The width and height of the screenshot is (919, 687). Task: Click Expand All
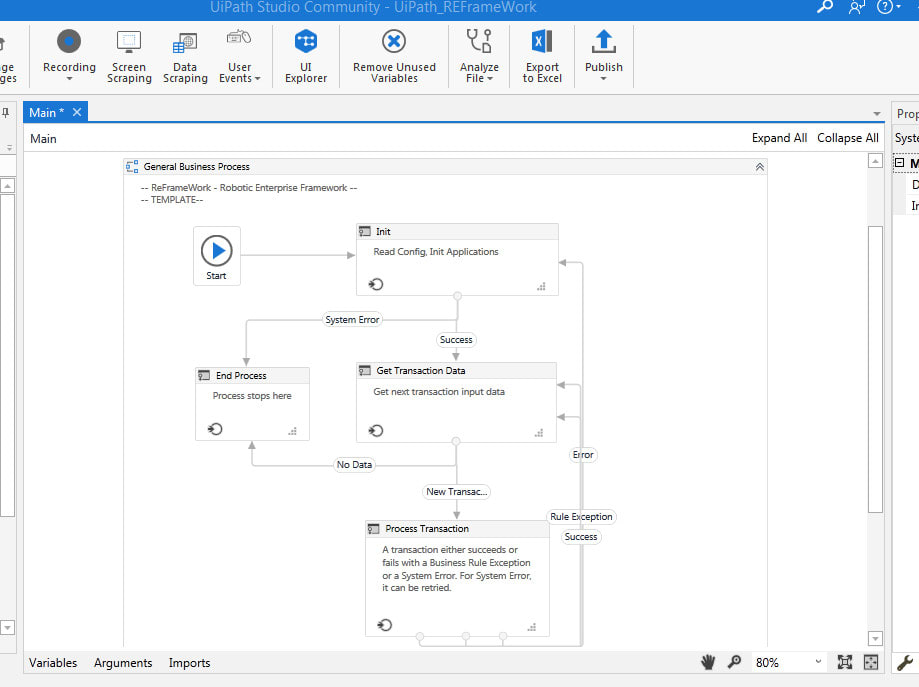coord(780,138)
